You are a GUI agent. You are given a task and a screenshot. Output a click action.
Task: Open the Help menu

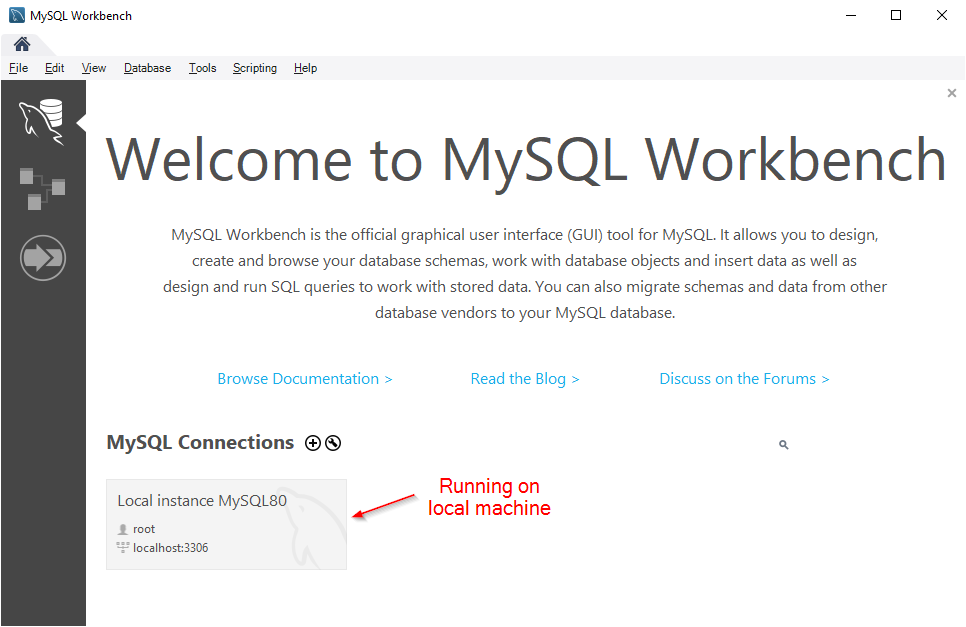[305, 68]
